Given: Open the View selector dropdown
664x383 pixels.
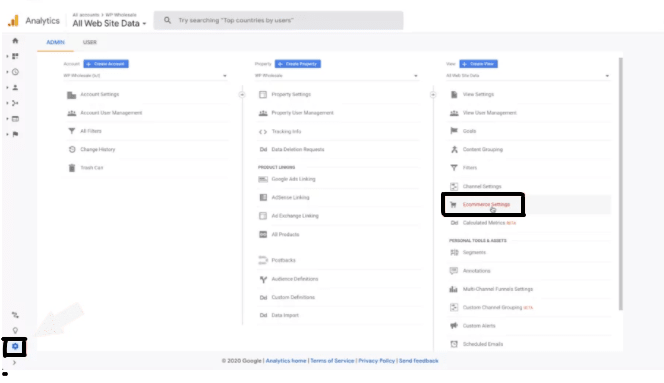Looking at the screenshot, I should click(528, 76).
